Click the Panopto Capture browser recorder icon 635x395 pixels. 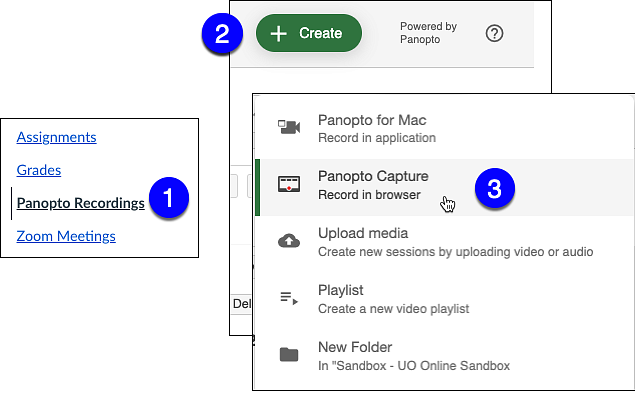click(289, 184)
